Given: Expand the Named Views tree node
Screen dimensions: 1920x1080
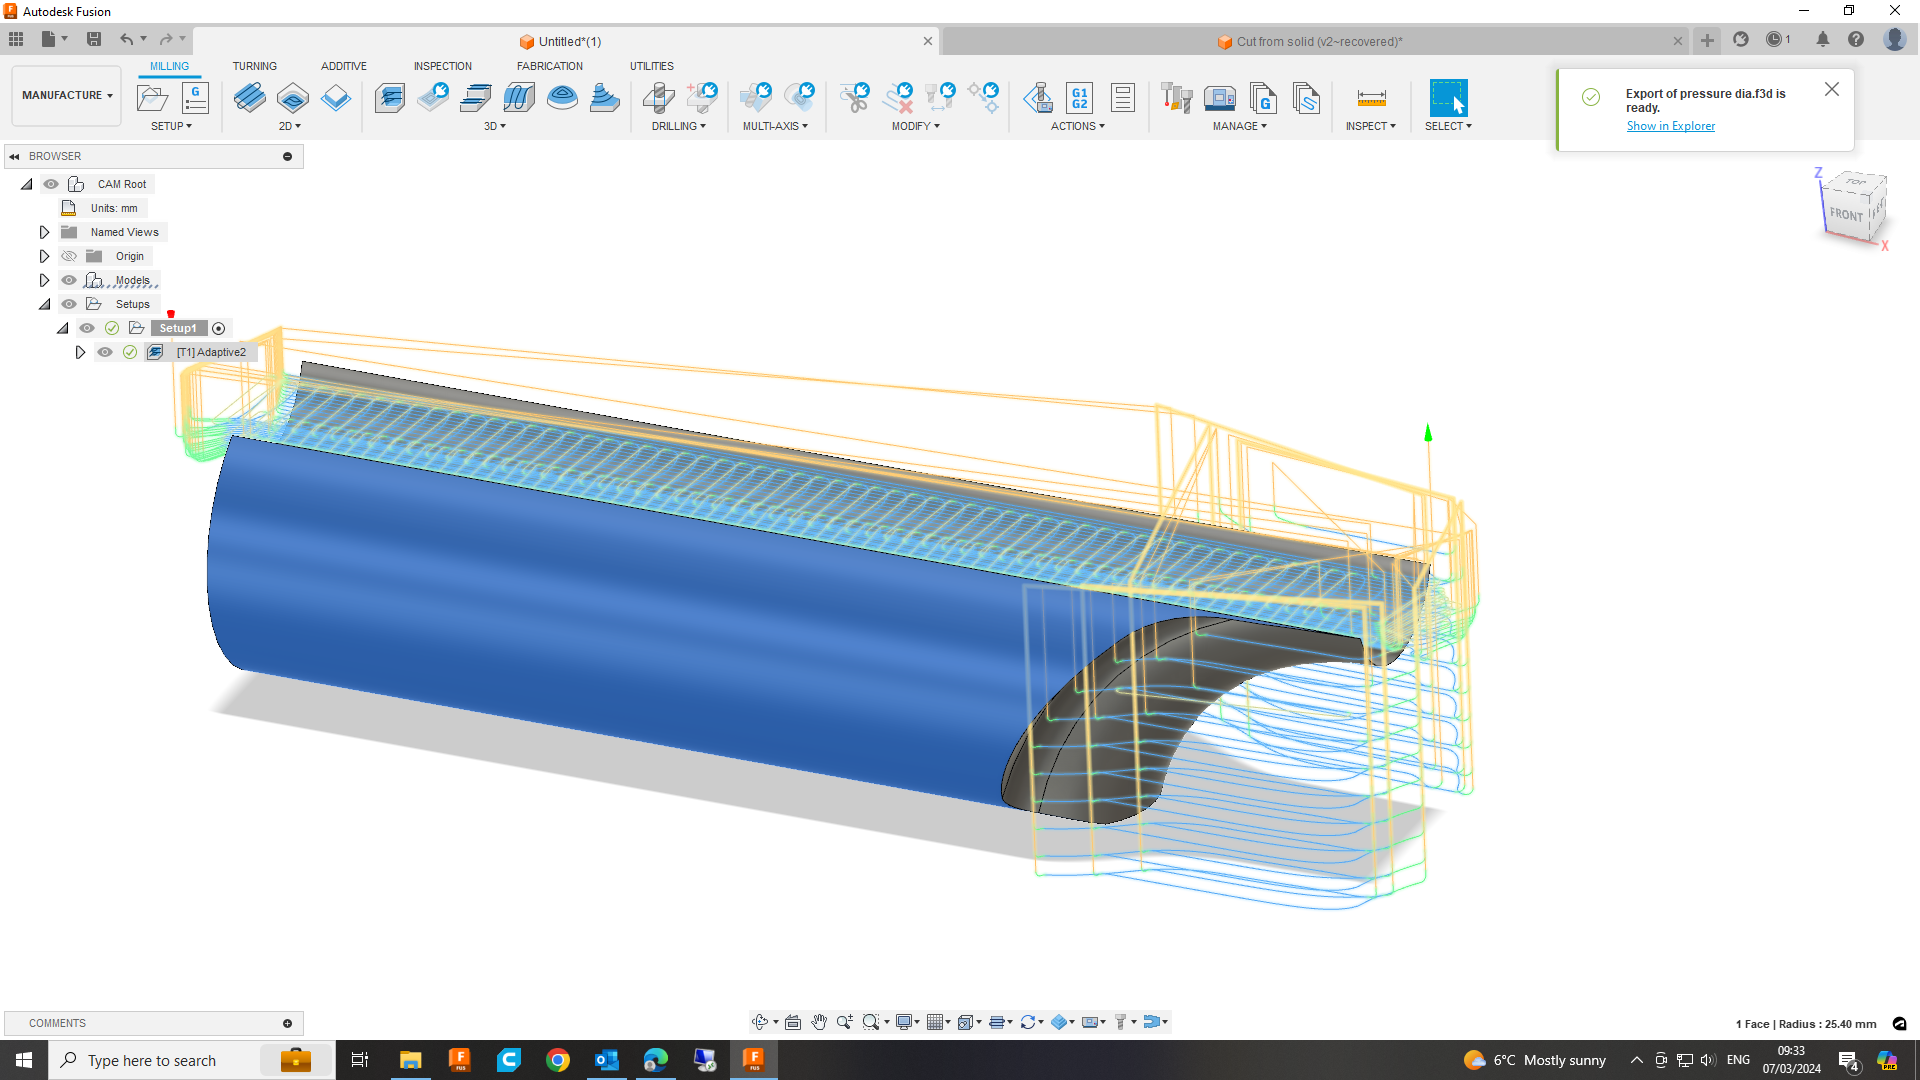Looking at the screenshot, I should [44, 232].
